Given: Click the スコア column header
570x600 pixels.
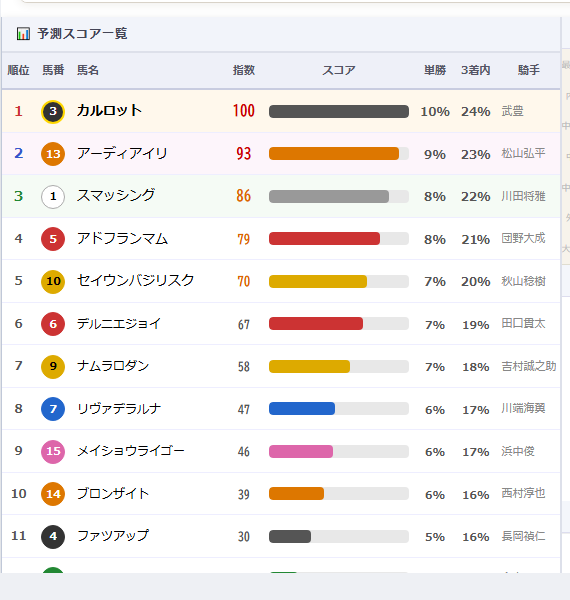Looking at the screenshot, I should point(339,70).
